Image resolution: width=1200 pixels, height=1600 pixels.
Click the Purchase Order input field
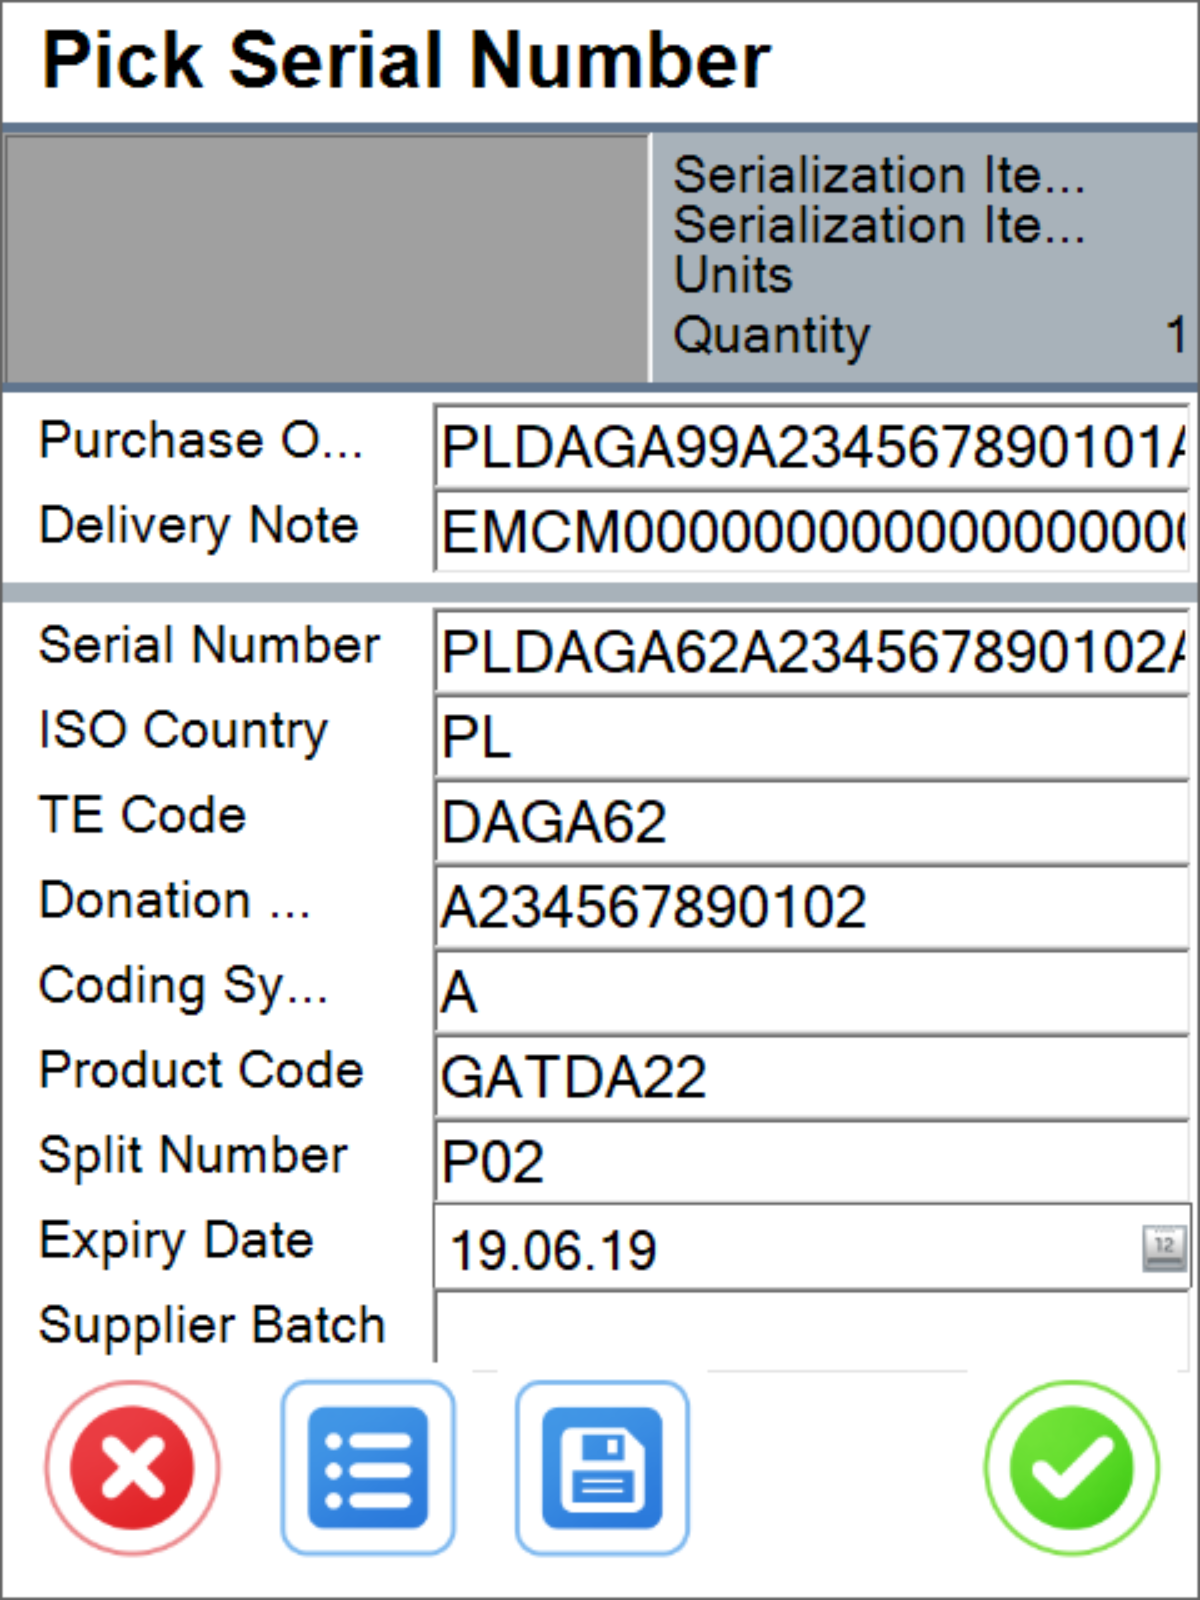tap(810, 446)
